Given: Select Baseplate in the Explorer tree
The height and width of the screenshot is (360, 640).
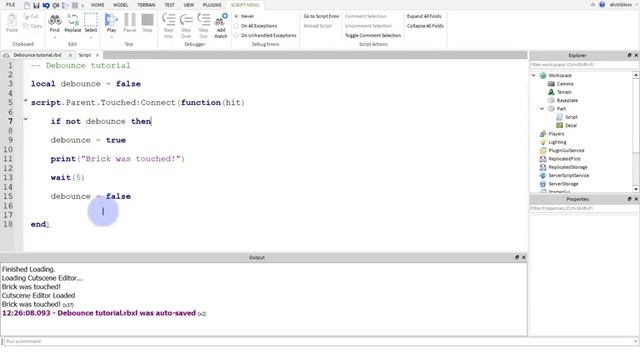Looking at the screenshot, I should pyautogui.click(x=563, y=100).
